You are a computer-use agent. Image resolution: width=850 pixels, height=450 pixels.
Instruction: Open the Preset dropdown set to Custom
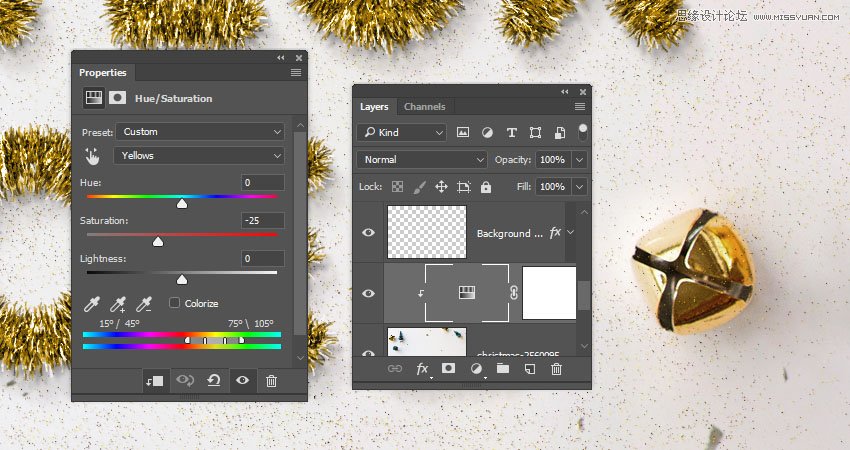coord(200,132)
